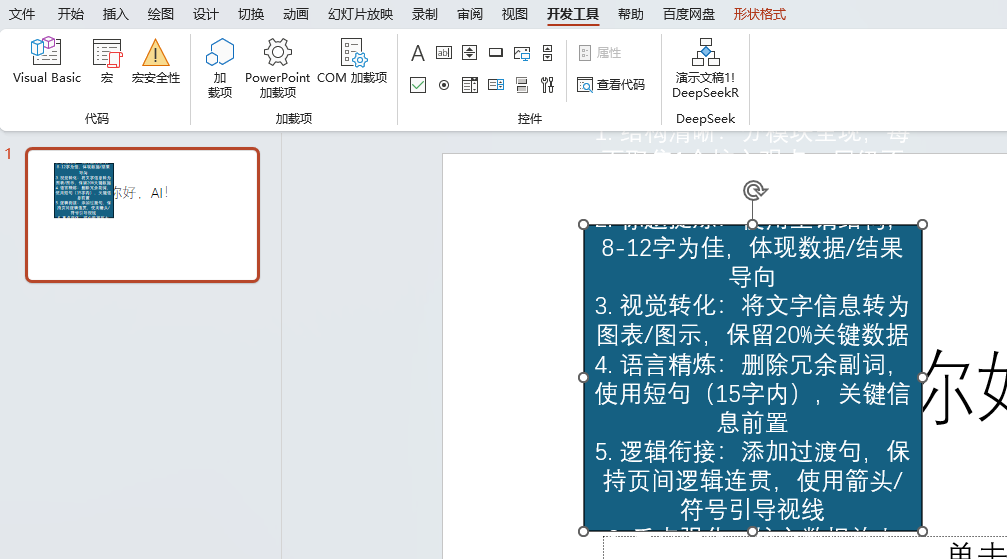Click bottom-right corner handle of blue shape
This screenshot has height=559, width=1007.
point(922,531)
